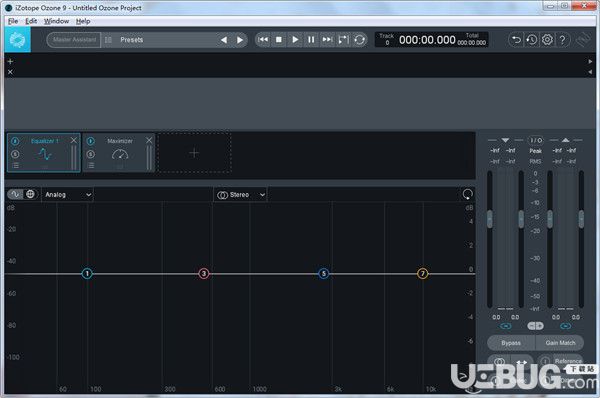This screenshot has height=398, width=600.
Task: Click the output up-arrow meter icon
Action: coord(565,140)
